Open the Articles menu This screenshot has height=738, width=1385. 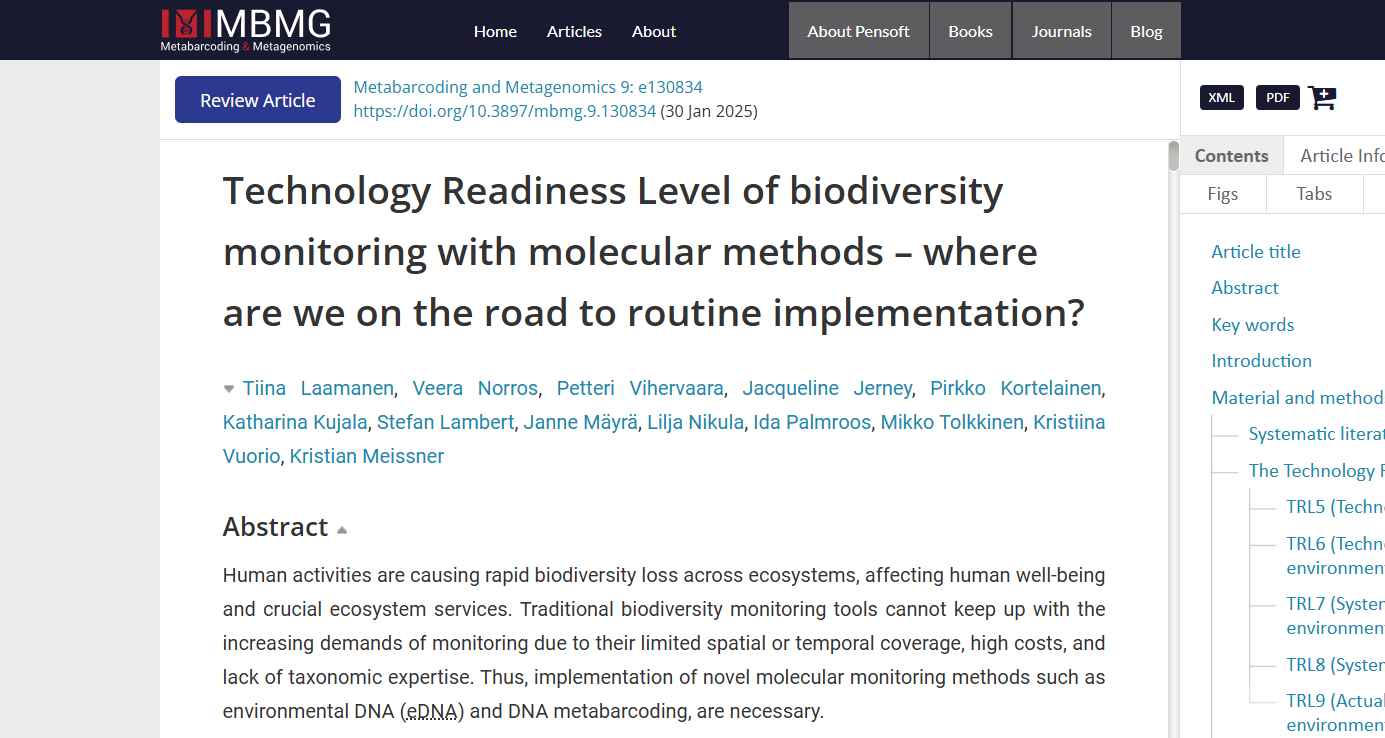(574, 31)
